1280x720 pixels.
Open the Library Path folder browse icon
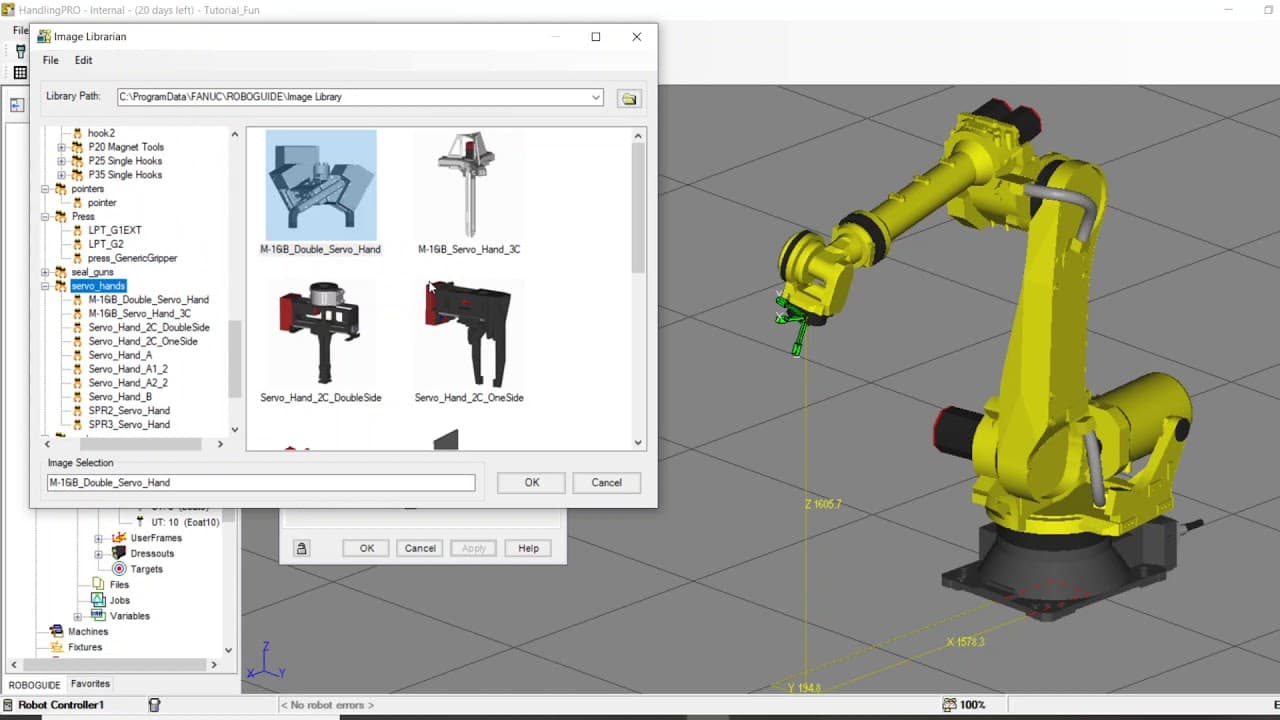point(628,96)
